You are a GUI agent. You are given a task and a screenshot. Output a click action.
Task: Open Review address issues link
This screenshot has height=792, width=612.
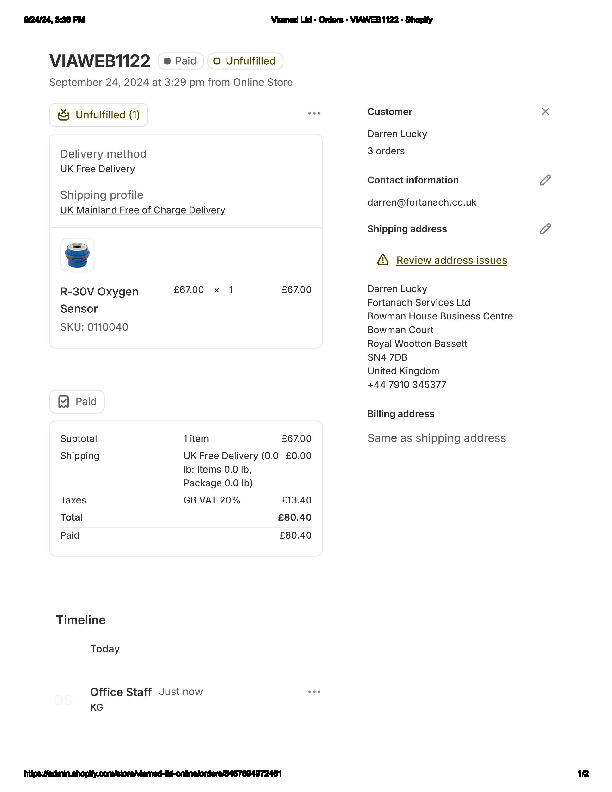pyautogui.click(x=451, y=260)
